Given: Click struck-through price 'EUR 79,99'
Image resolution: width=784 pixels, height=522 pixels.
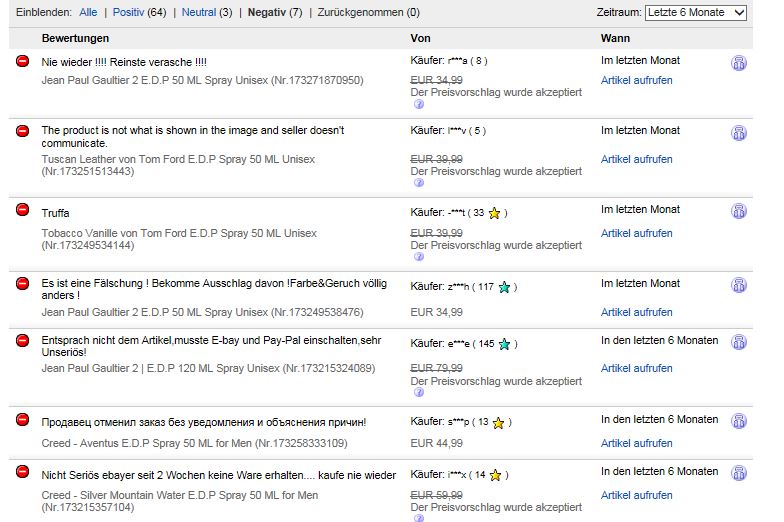Looking at the screenshot, I should [x=436, y=368].
